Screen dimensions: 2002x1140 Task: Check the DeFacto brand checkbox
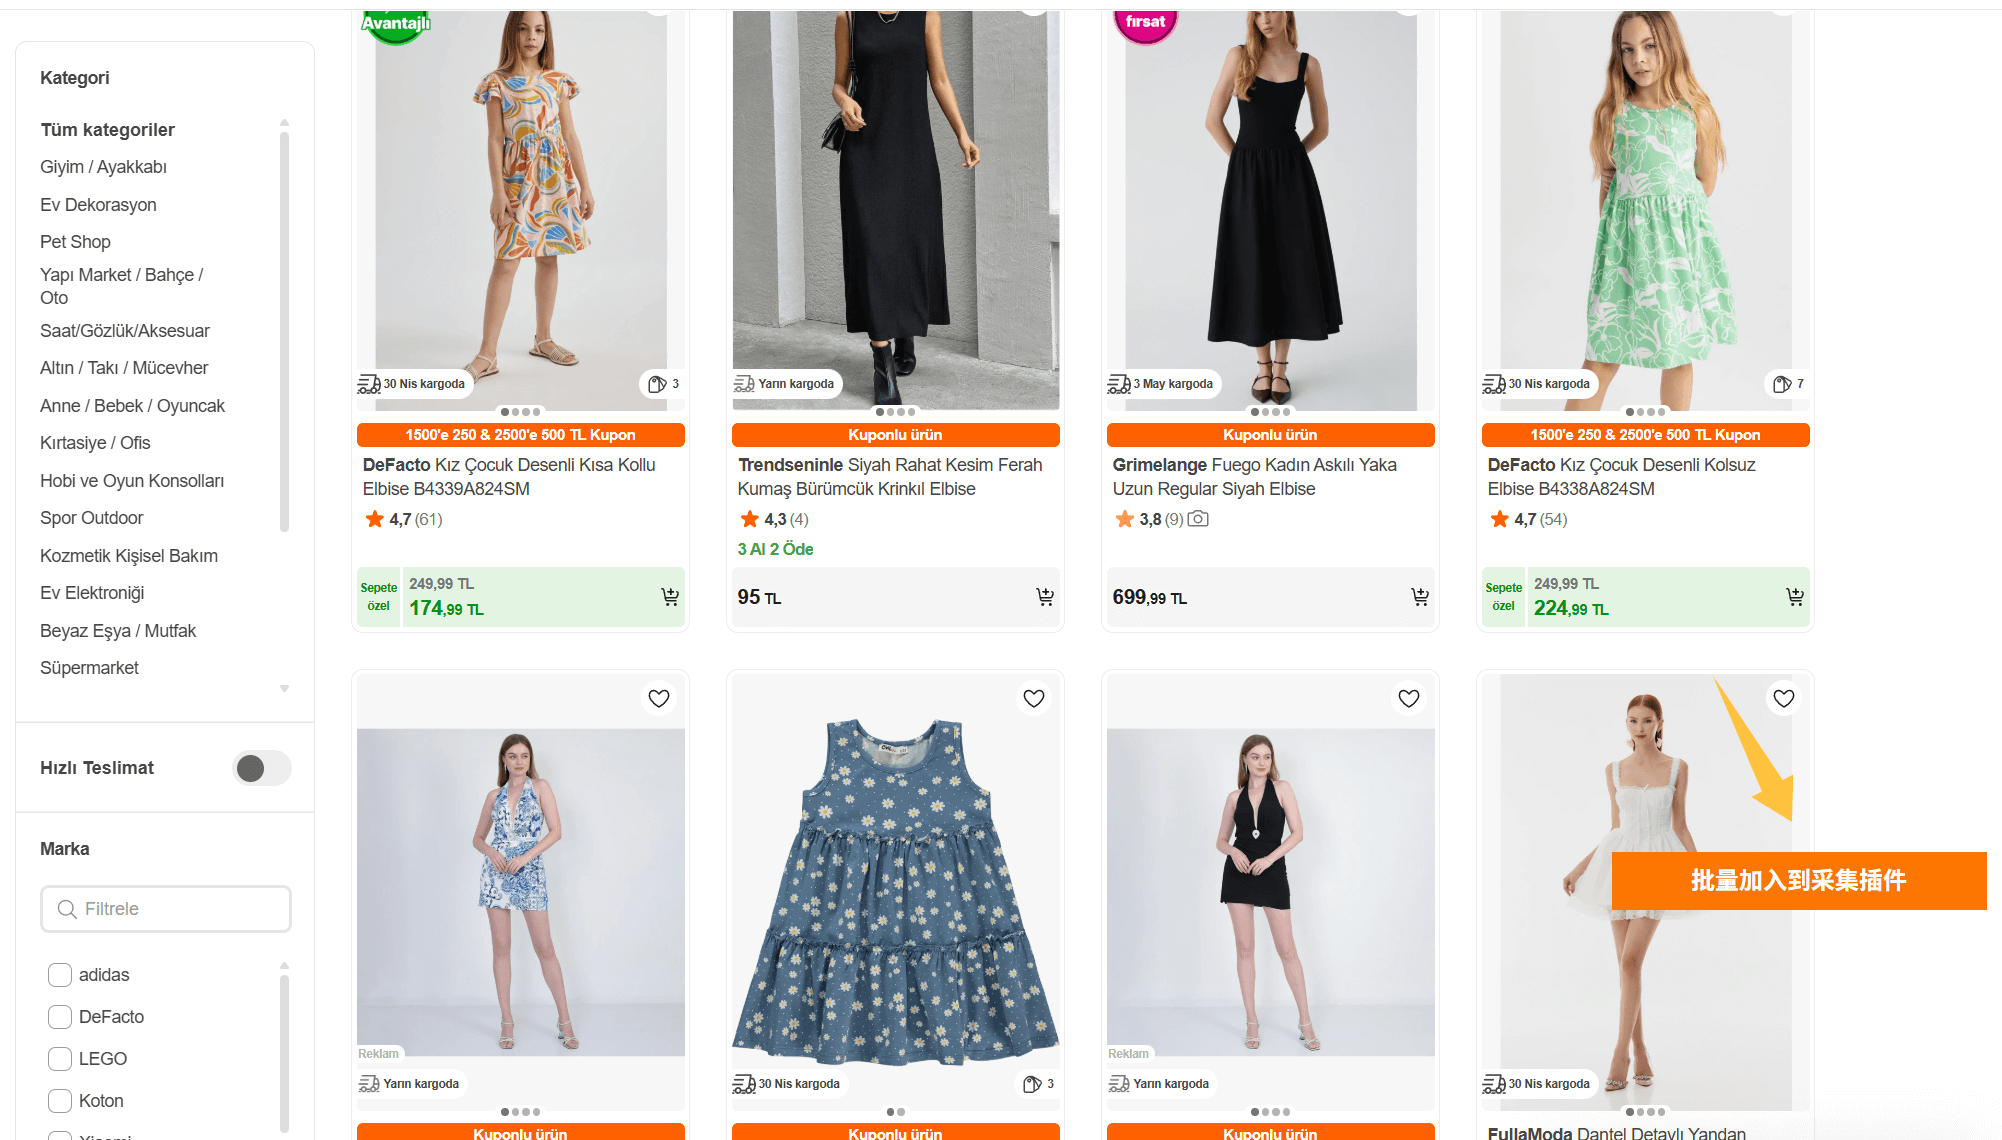click(60, 1017)
